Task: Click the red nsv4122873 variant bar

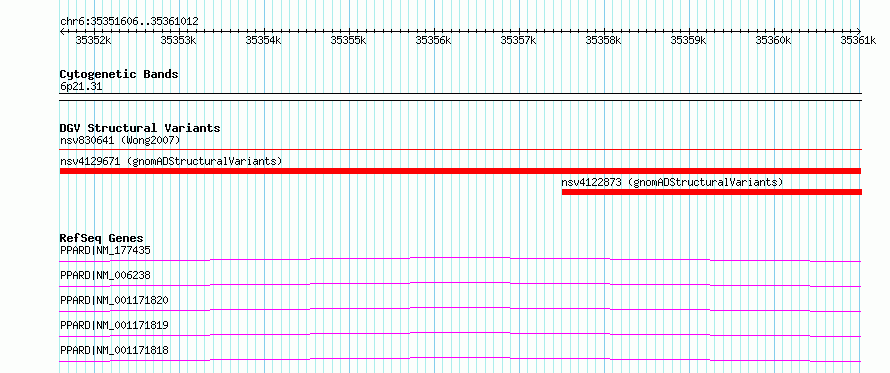Action: click(x=712, y=192)
